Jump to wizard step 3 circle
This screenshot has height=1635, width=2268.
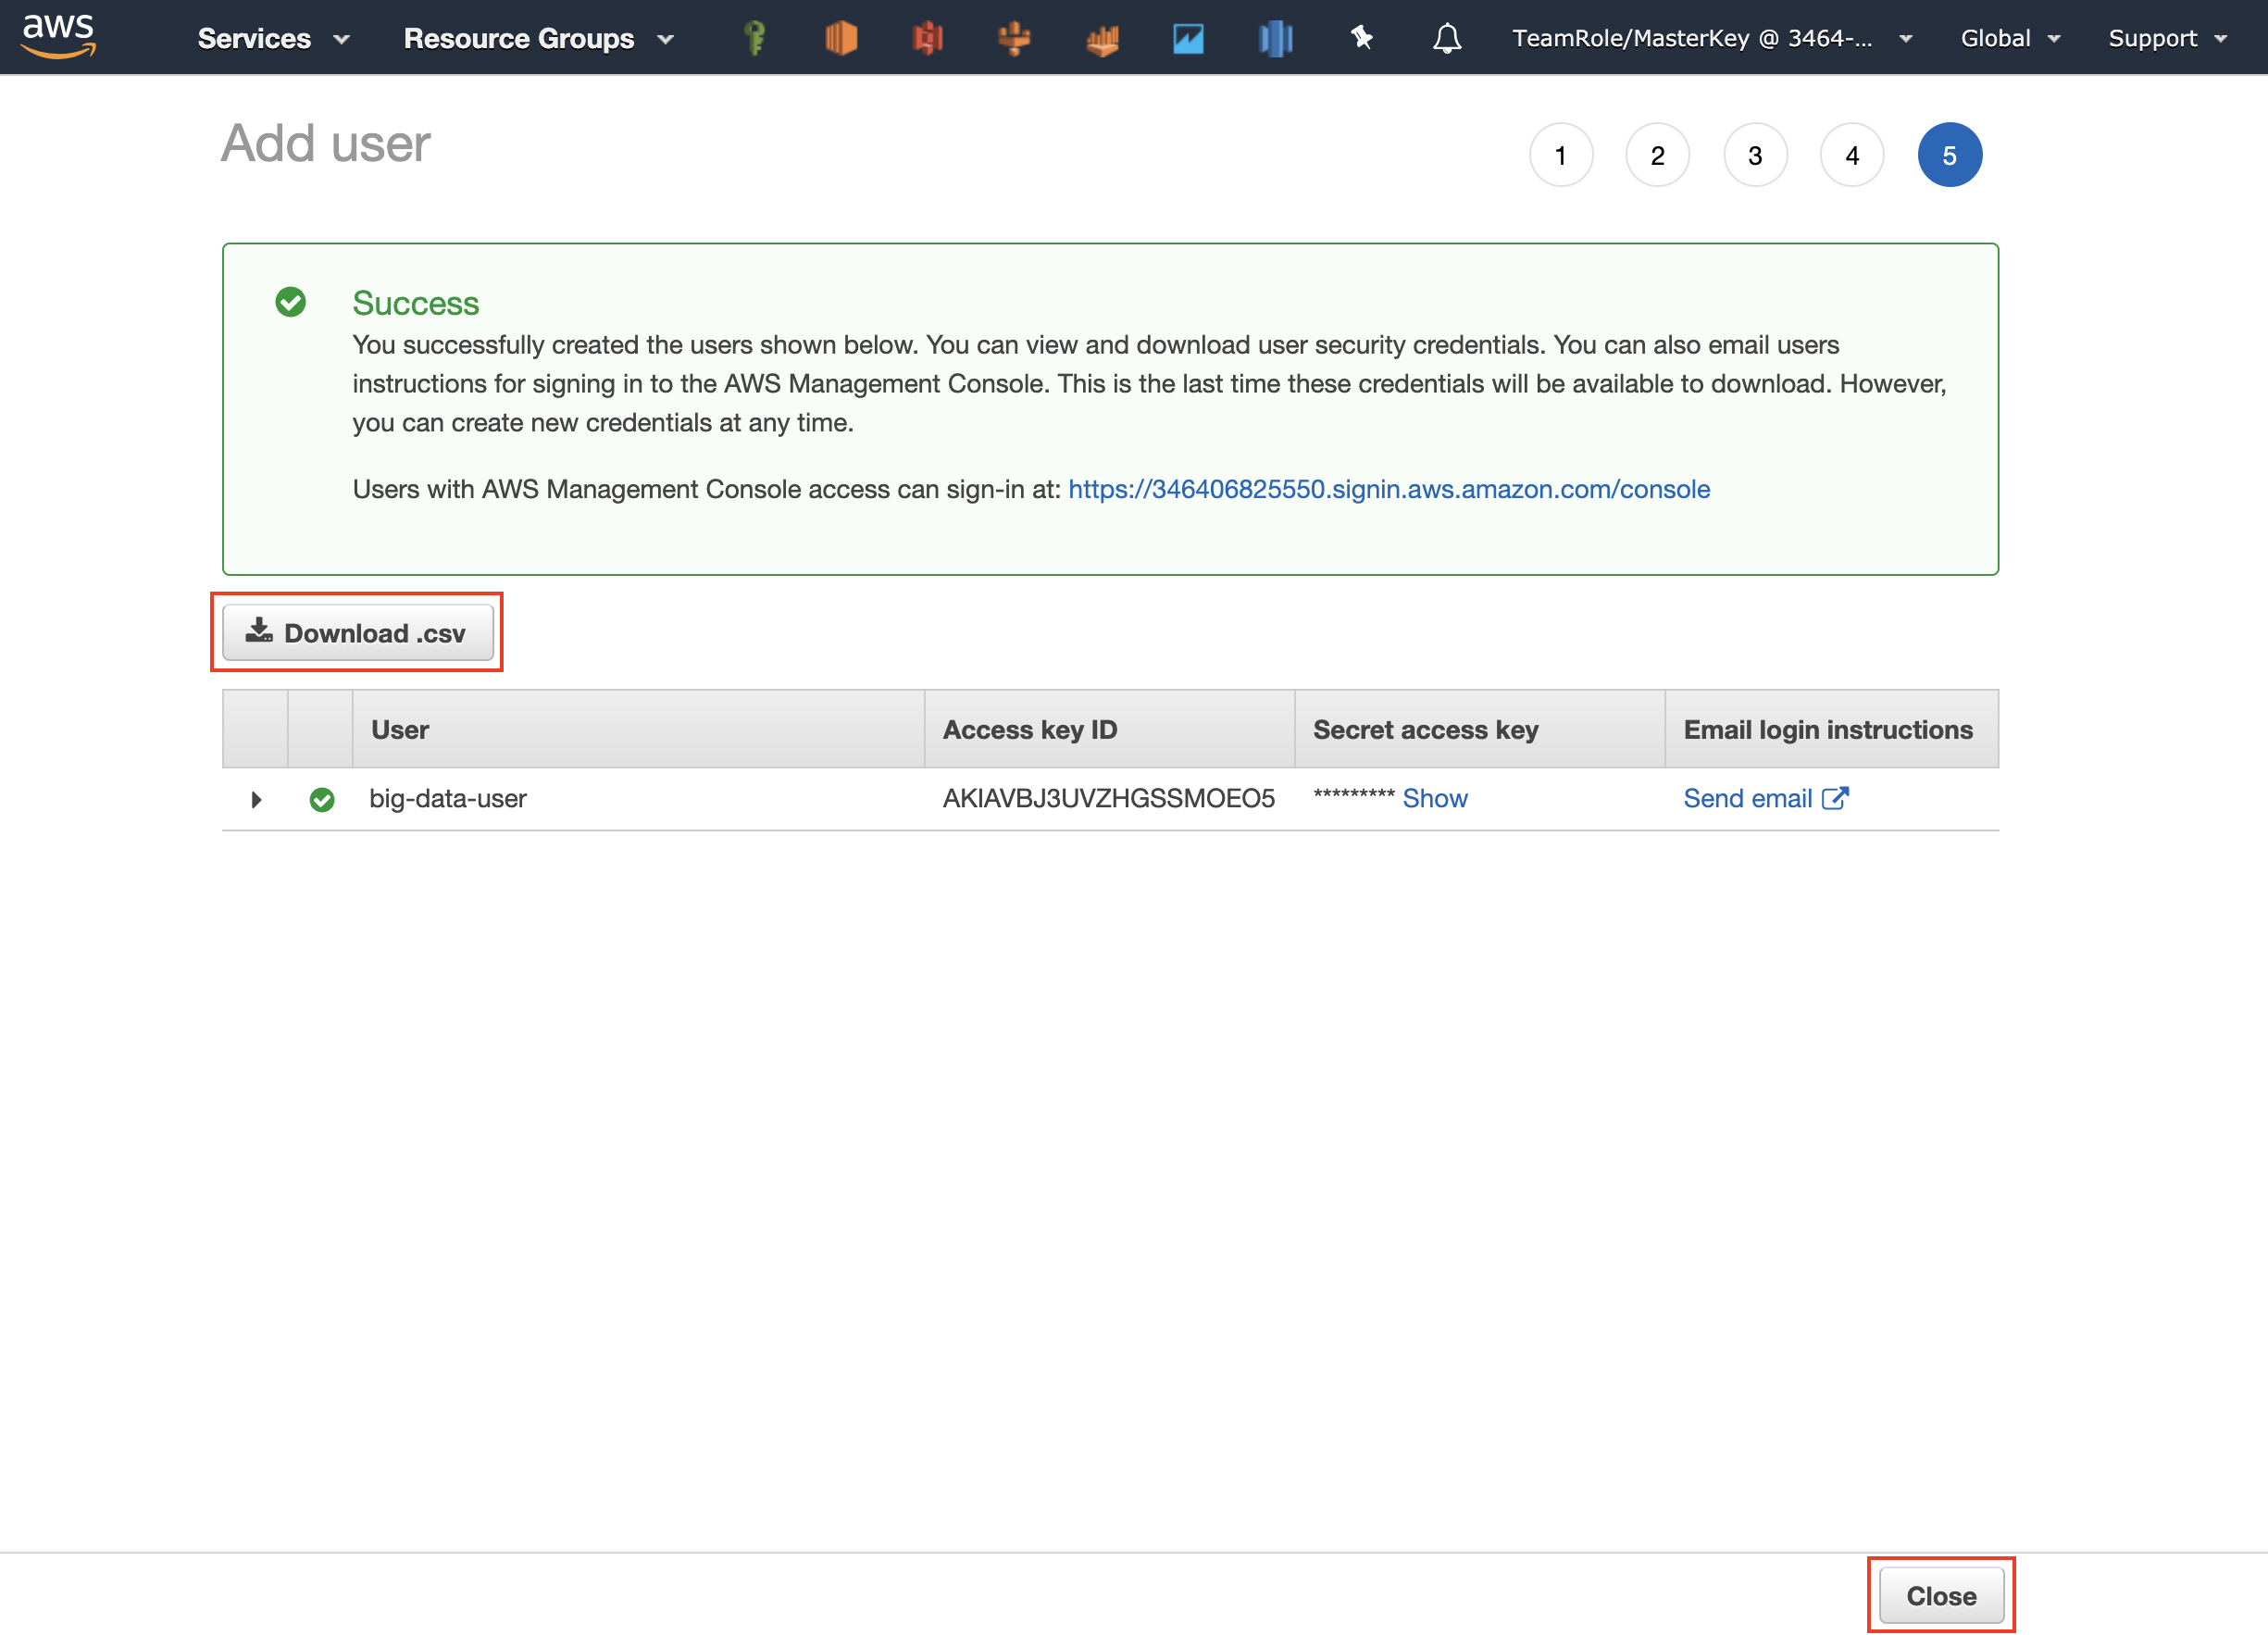pyautogui.click(x=1754, y=155)
